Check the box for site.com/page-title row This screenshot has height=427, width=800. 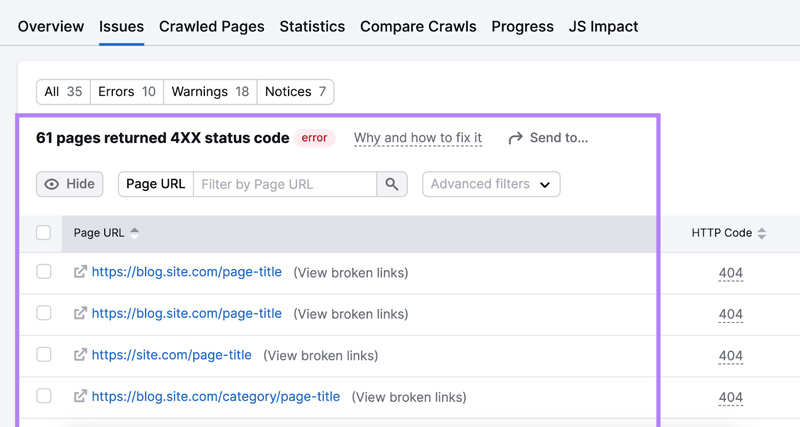click(44, 355)
